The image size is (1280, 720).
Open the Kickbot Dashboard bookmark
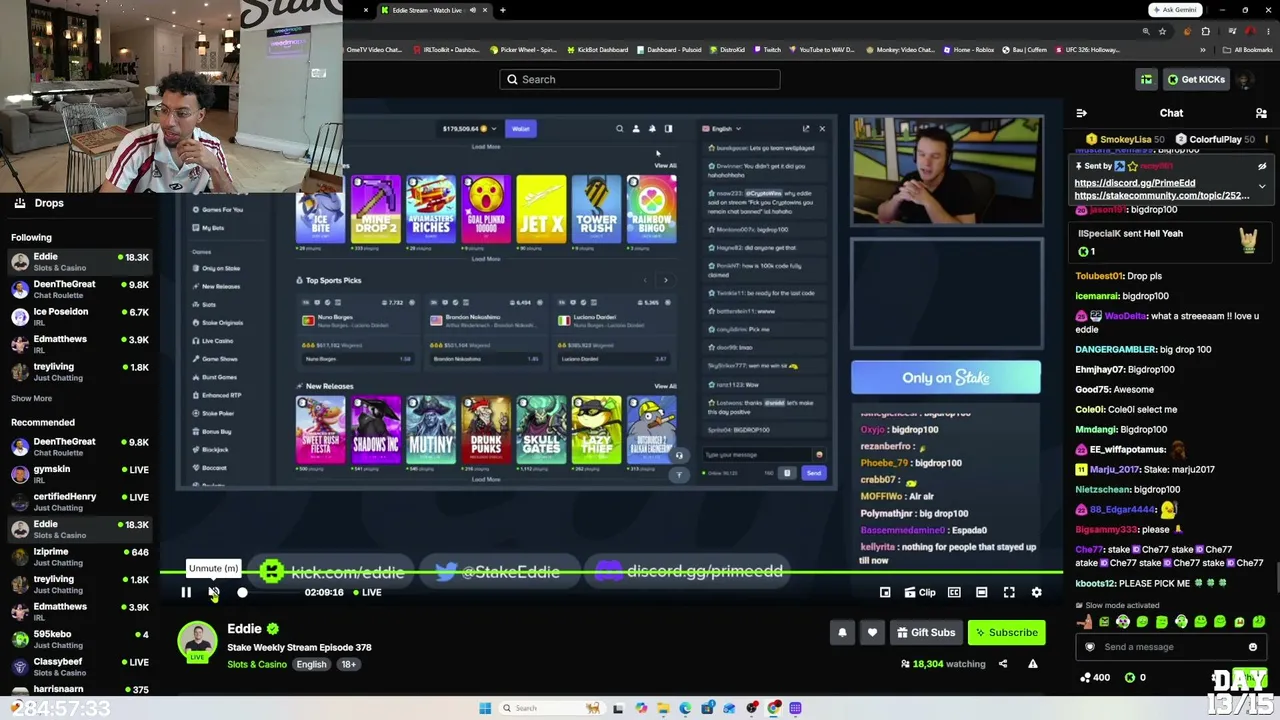597,50
